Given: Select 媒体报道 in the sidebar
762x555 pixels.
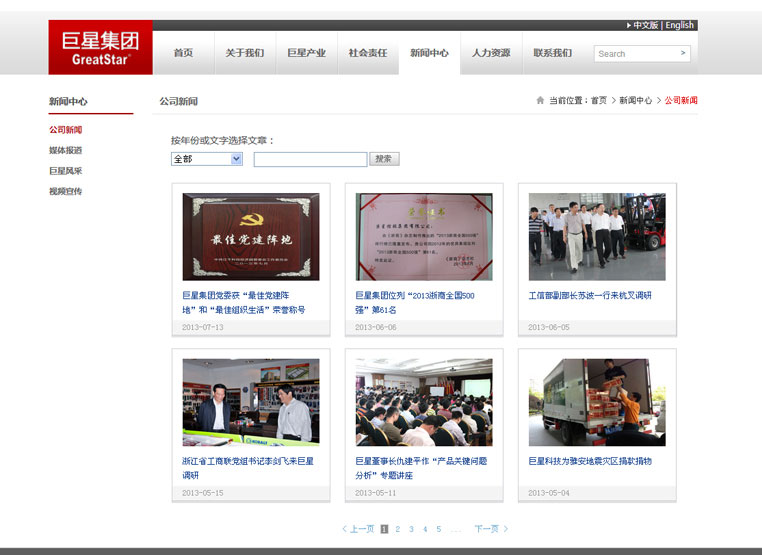Looking at the screenshot, I should [66, 150].
